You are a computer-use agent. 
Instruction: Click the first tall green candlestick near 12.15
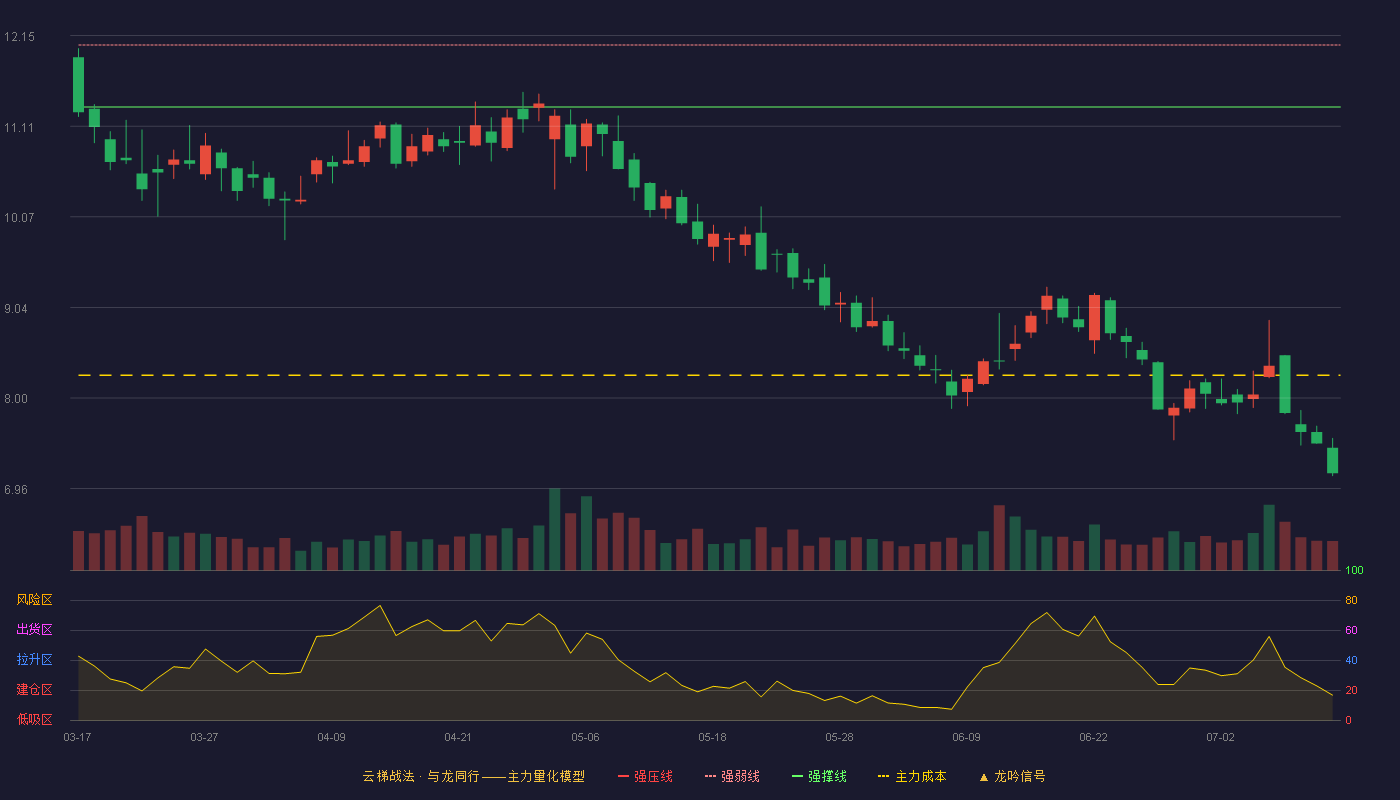(x=78, y=84)
